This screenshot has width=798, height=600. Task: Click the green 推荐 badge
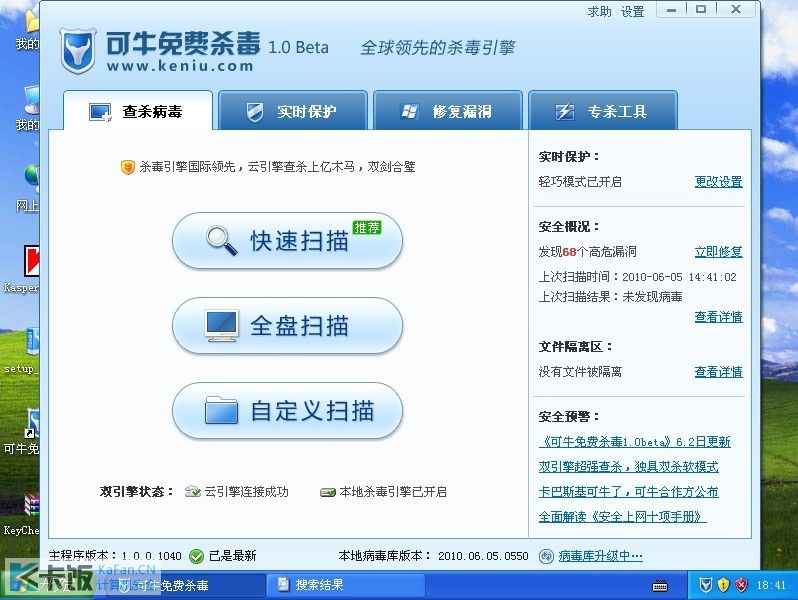tap(367, 227)
